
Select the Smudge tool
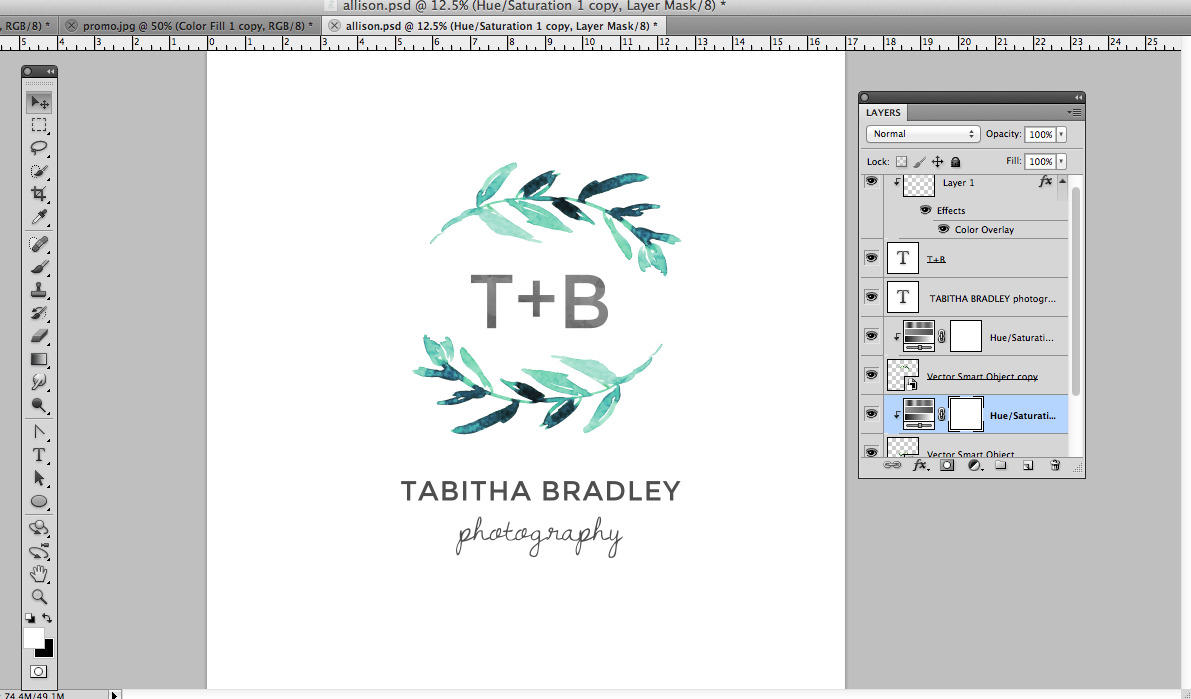click(x=39, y=382)
